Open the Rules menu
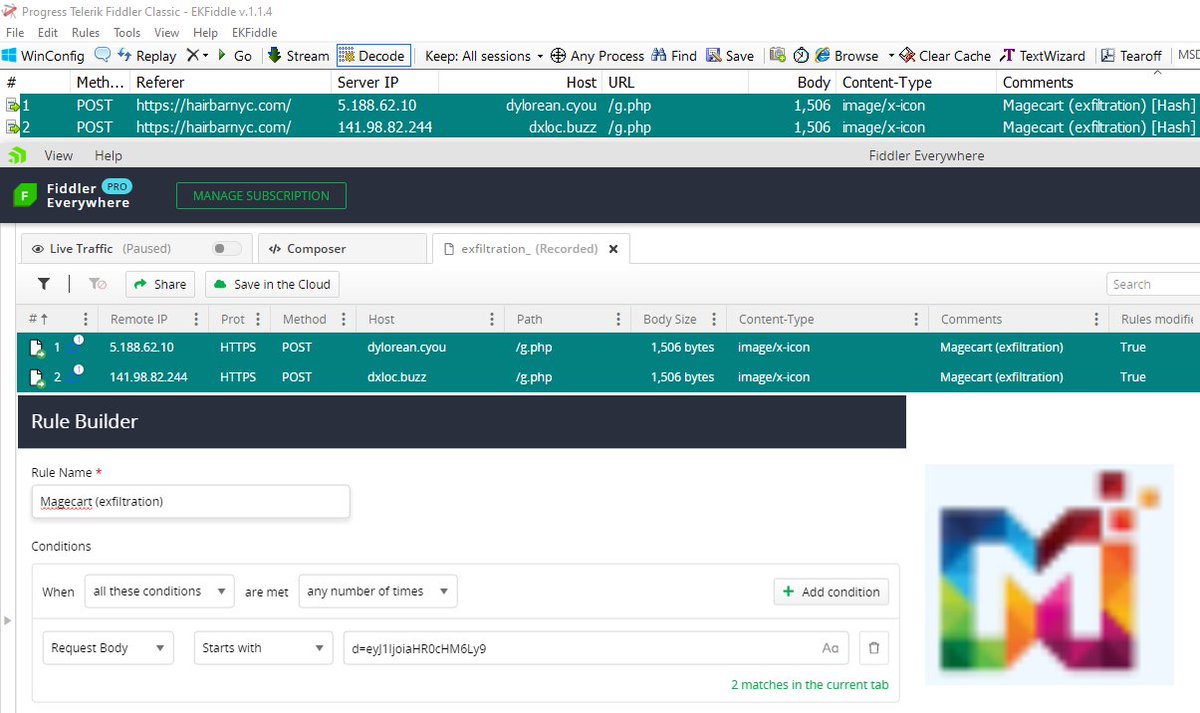The height and width of the screenshot is (713, 1200). click(86, 33)
